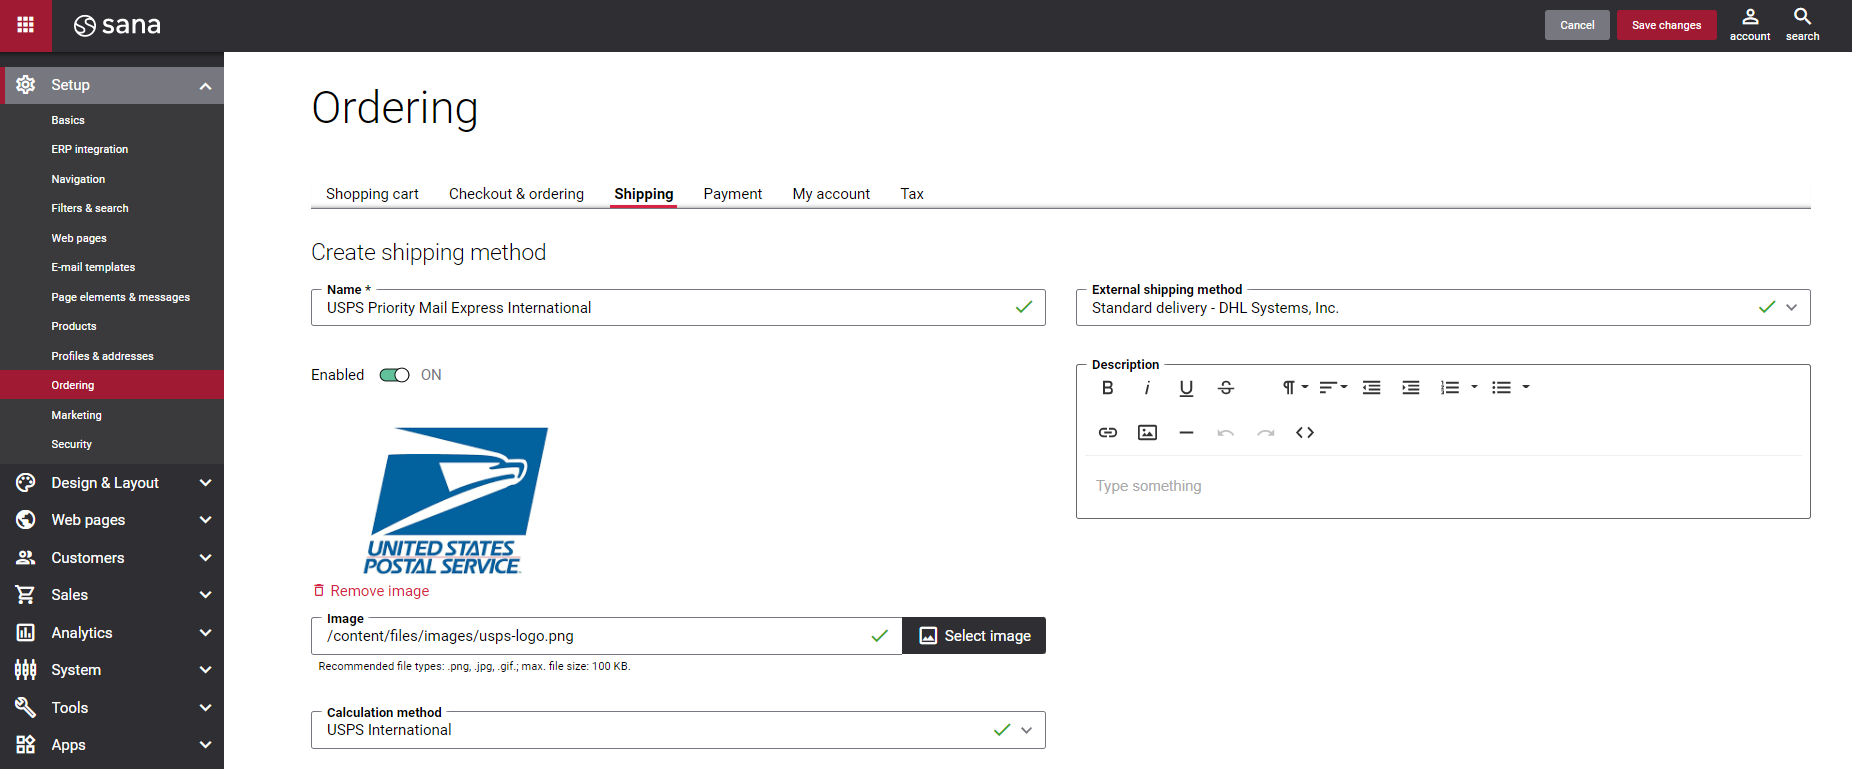This screenshot has height=769, width=1852.
Task: Click the Analytics chart icon
Action: click(26, 633)
